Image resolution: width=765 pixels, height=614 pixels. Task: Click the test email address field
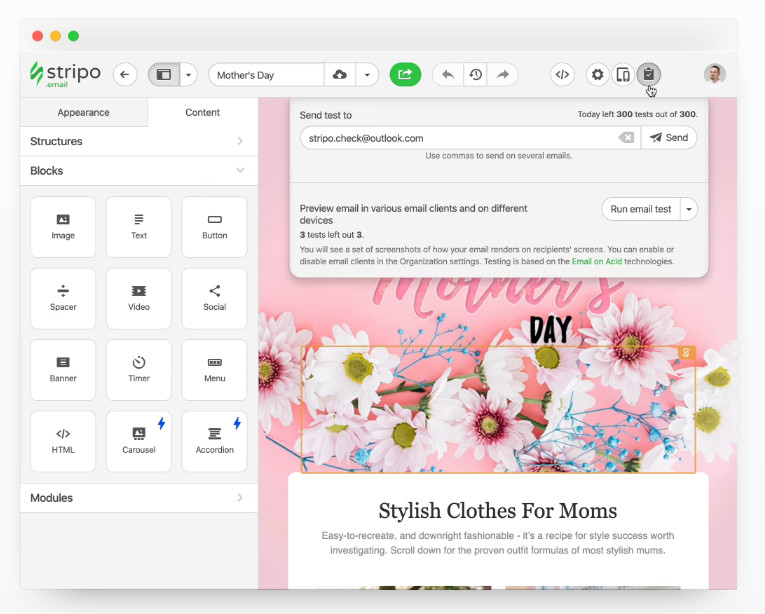pos(455,138)
